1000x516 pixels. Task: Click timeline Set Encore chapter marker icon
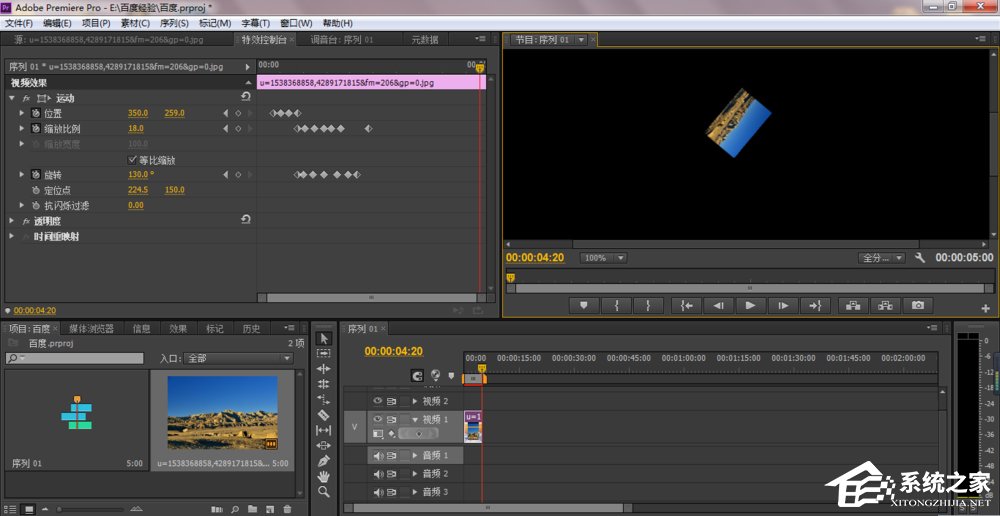(436, 376)
